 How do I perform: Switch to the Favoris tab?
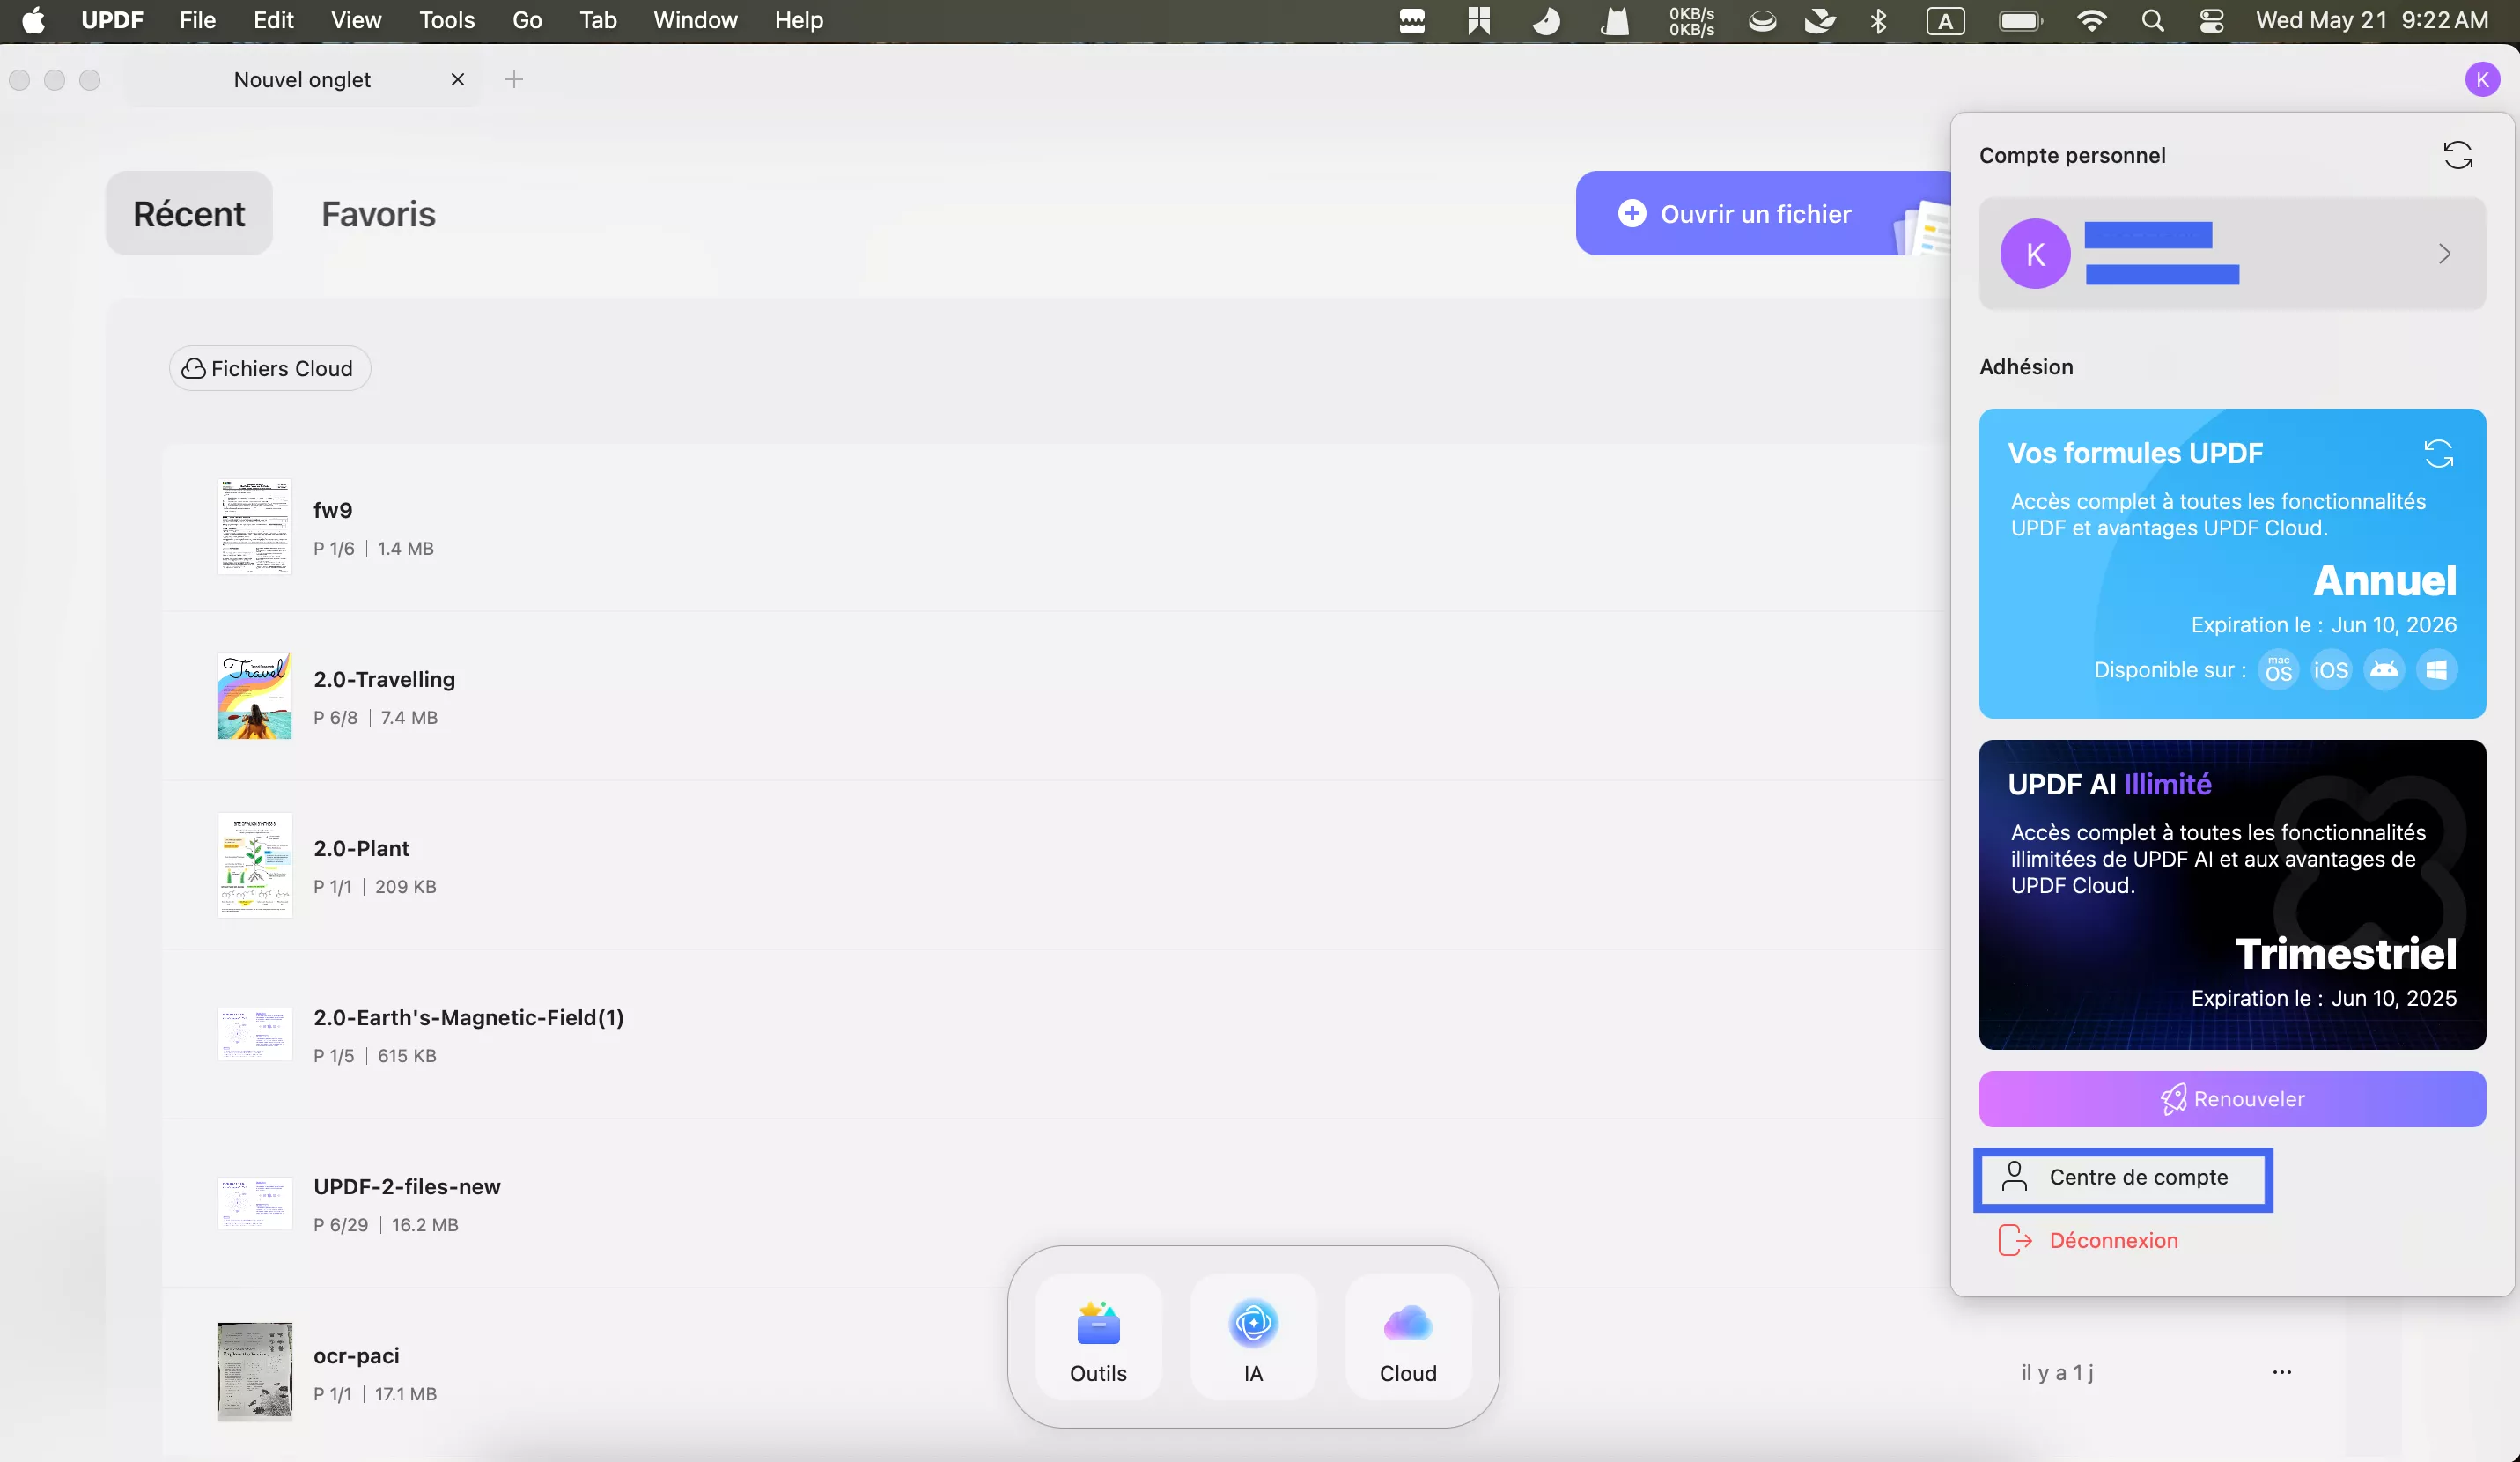pos(378,213)
